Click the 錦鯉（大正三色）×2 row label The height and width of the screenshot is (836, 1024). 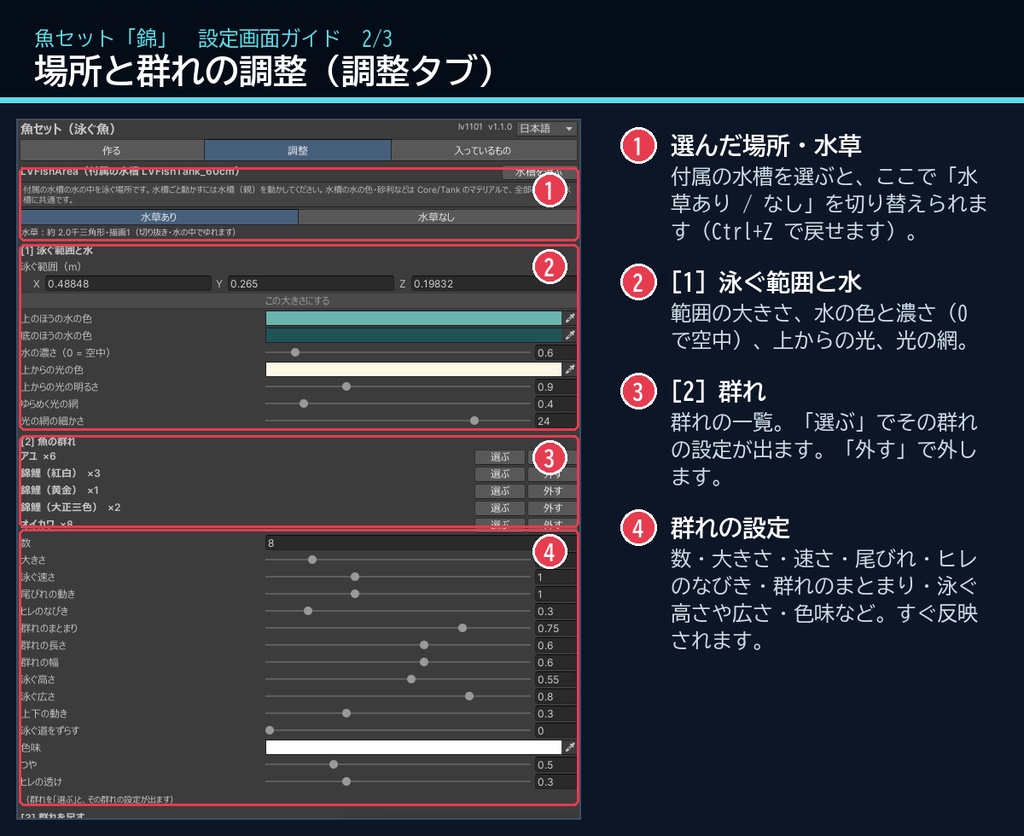tap(71, 507)
